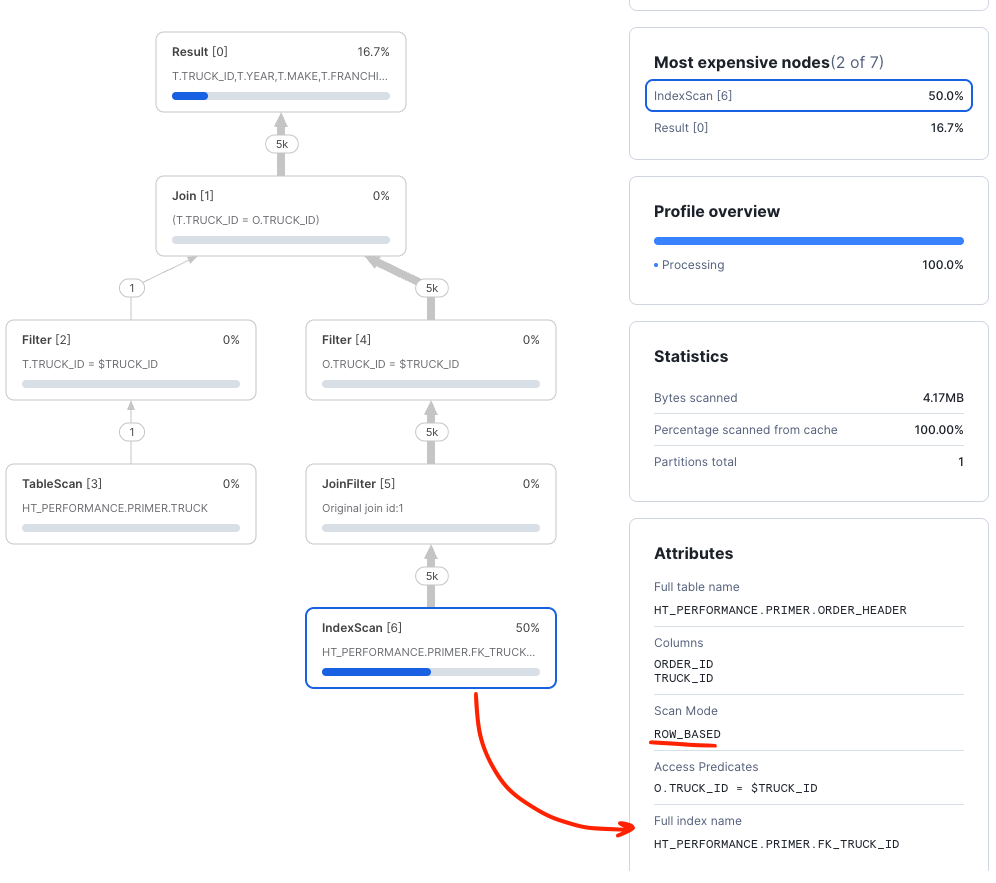Select the IndexScan [6] node
Viewport: 996px width, 883px height.
click(430, 647)
